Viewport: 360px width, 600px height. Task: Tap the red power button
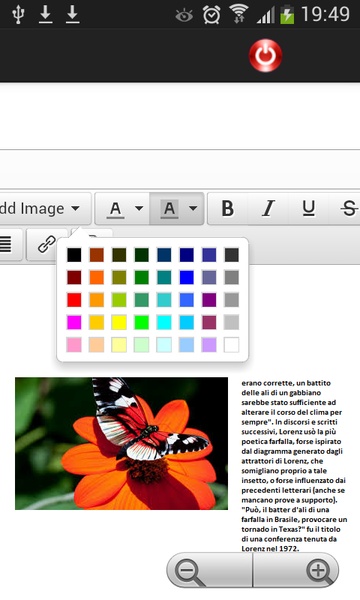[266, 55]
